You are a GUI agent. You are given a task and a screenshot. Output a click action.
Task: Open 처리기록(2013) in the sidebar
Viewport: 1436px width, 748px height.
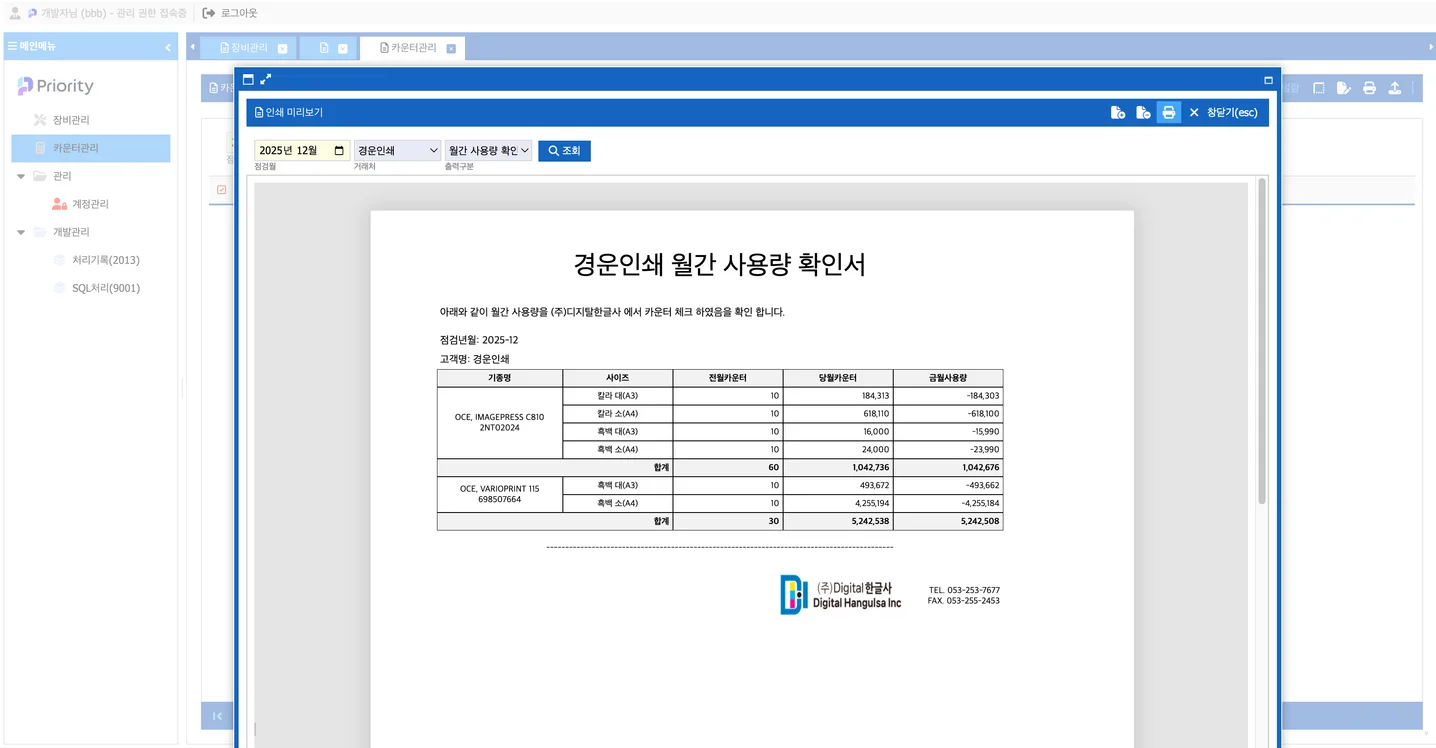(106, 260)
